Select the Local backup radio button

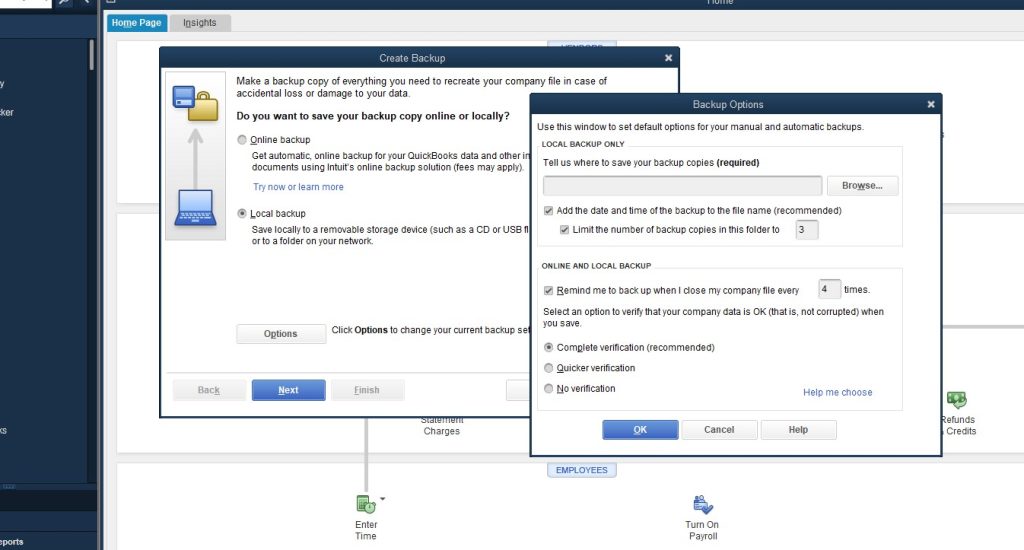pos(242,214)
